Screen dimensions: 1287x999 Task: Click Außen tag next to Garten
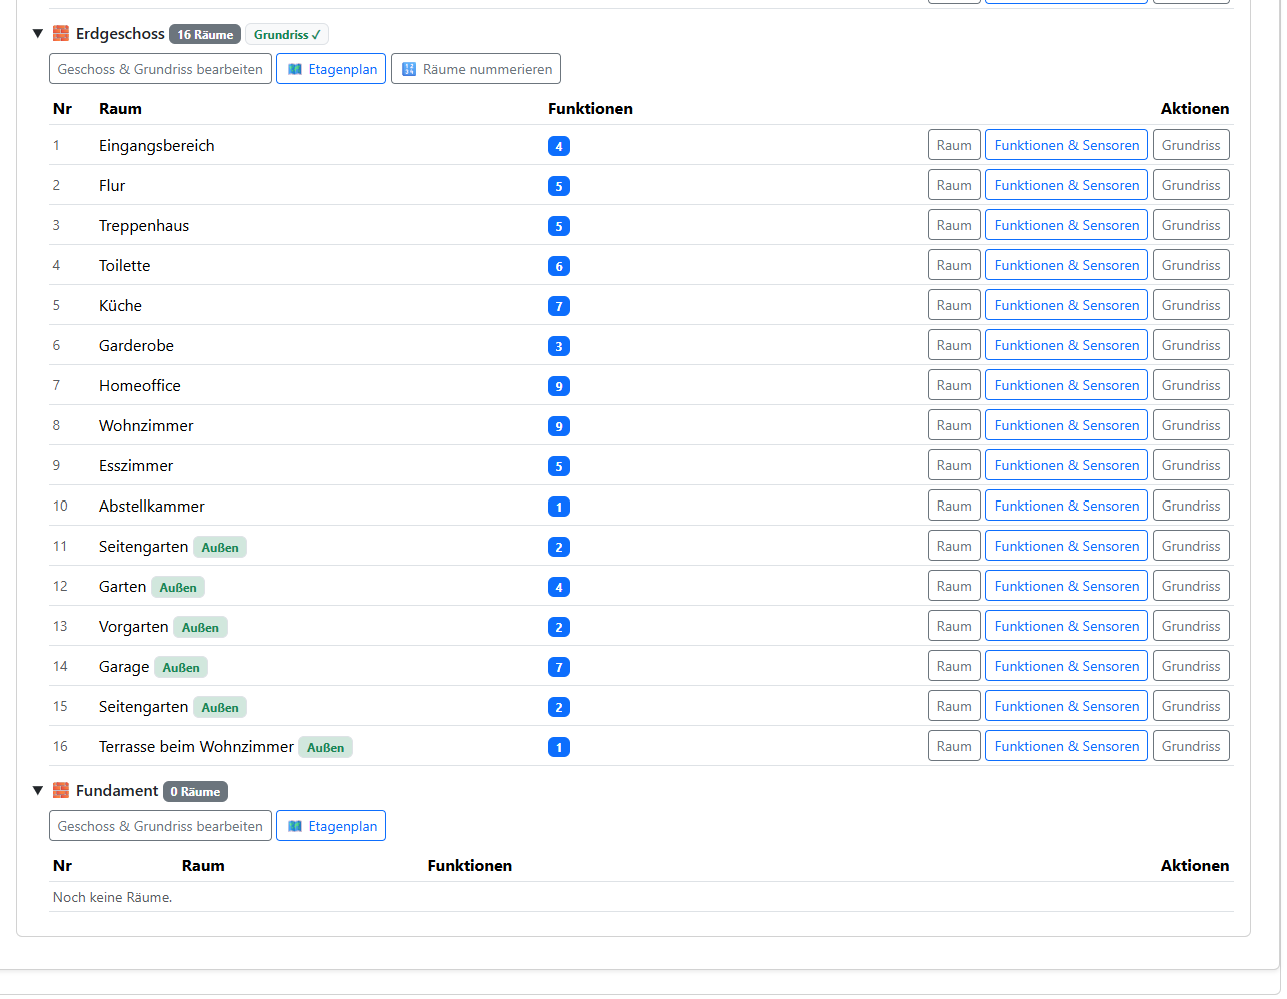178,587
